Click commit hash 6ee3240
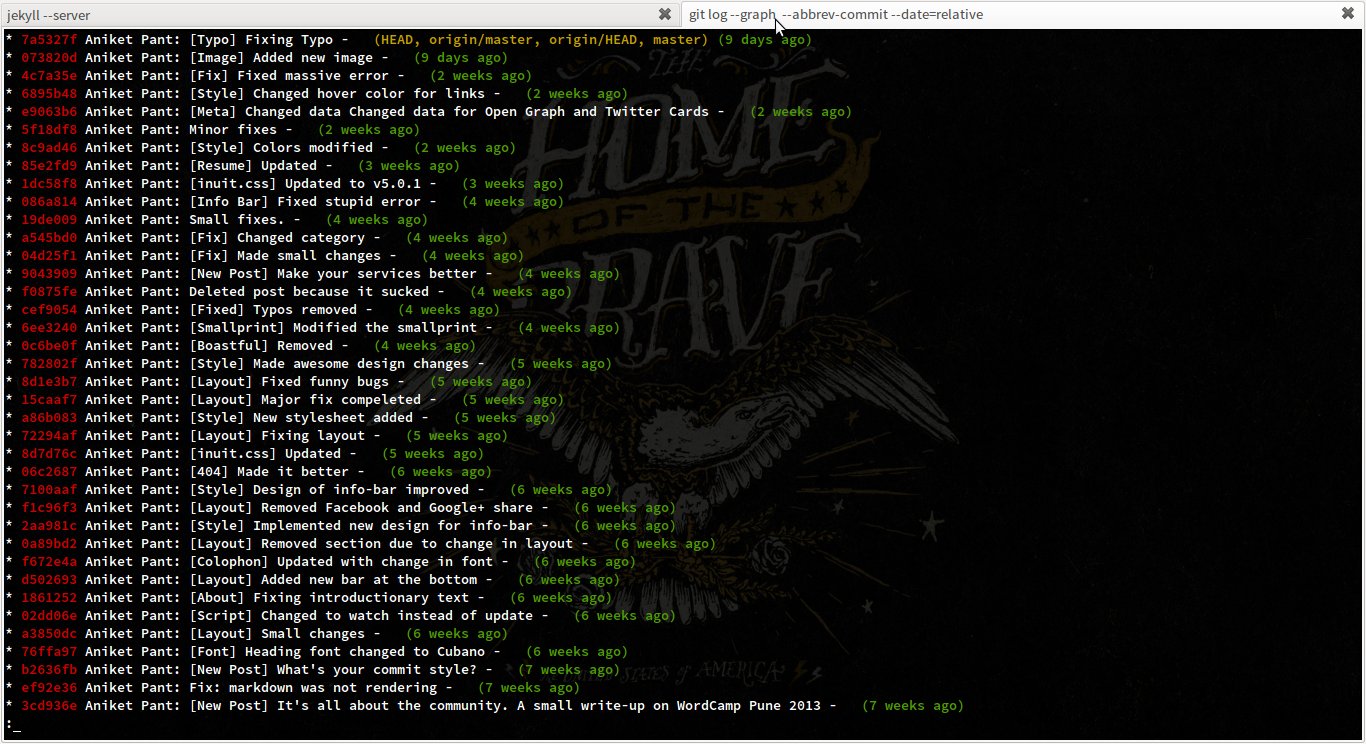The width and height of the screenshot is (1366, 744). [49, 328]
